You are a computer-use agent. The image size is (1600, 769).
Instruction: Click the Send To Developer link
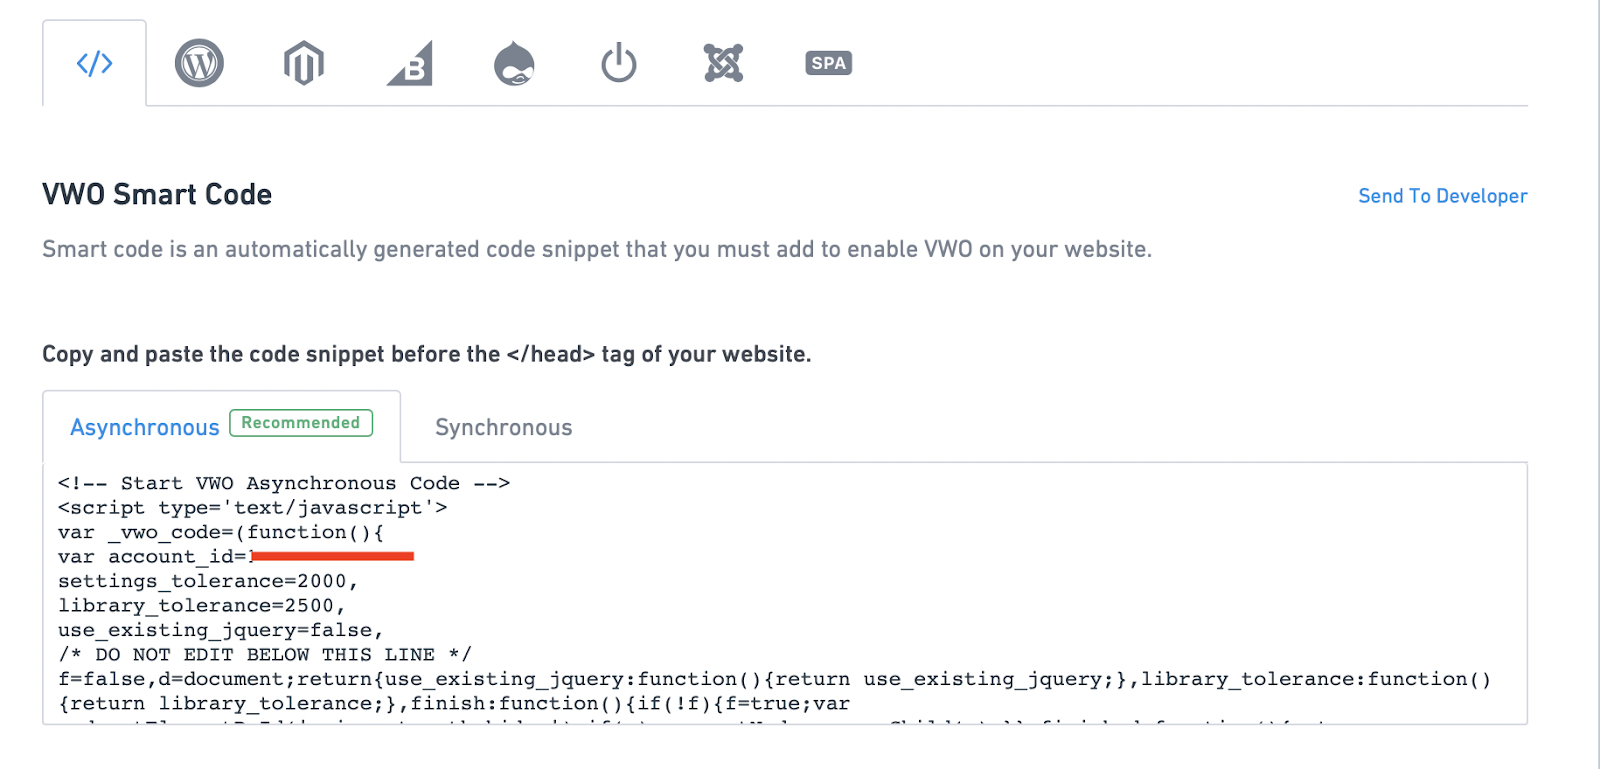1442,196
